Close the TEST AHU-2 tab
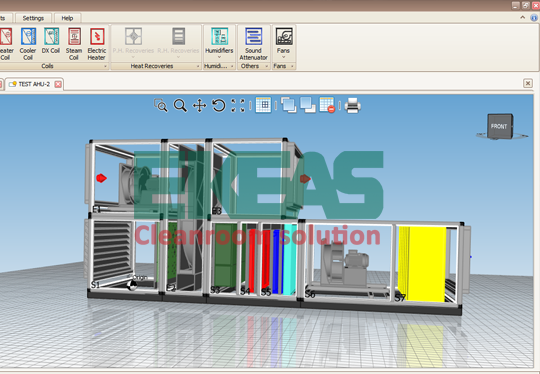The width and height of the screenshot is (540, 374). pos(58,84)
